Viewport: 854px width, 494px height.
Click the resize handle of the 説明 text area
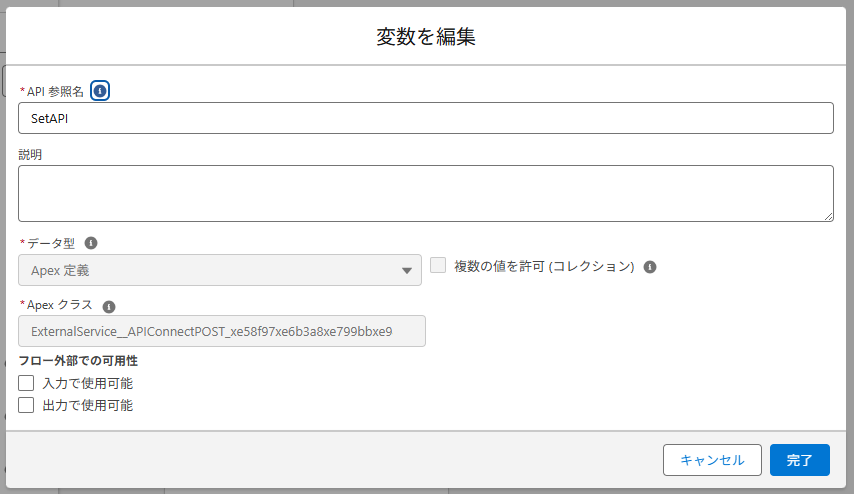point(828,216)
